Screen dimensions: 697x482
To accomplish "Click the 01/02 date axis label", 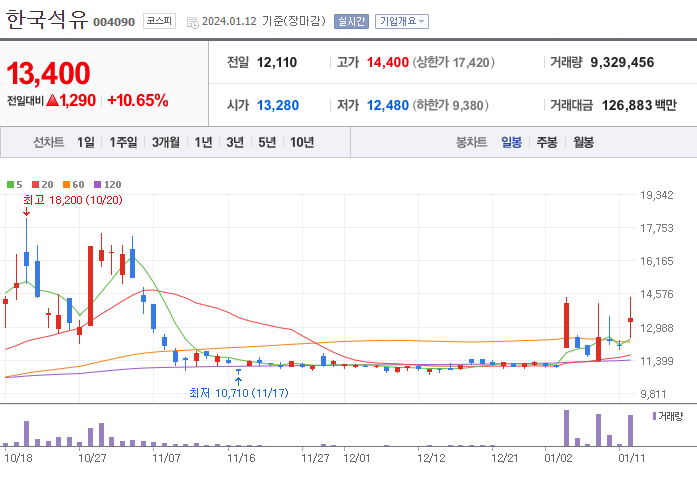I will 558,458.
